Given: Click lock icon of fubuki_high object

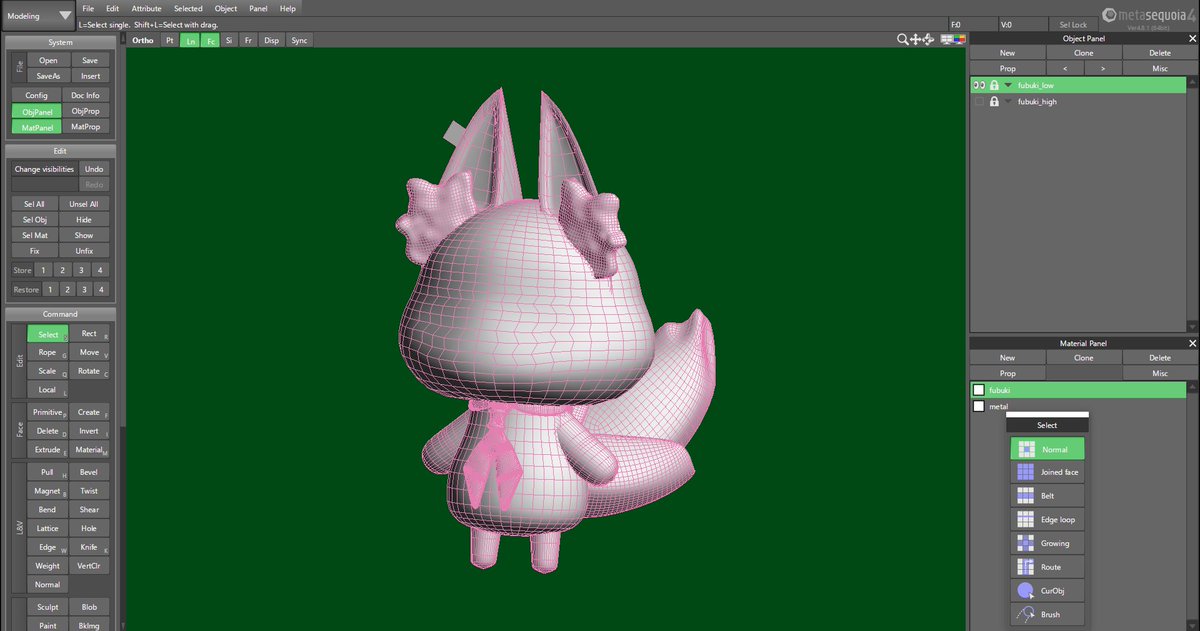Looking at the screenshot, I should (x=994, y=102).
